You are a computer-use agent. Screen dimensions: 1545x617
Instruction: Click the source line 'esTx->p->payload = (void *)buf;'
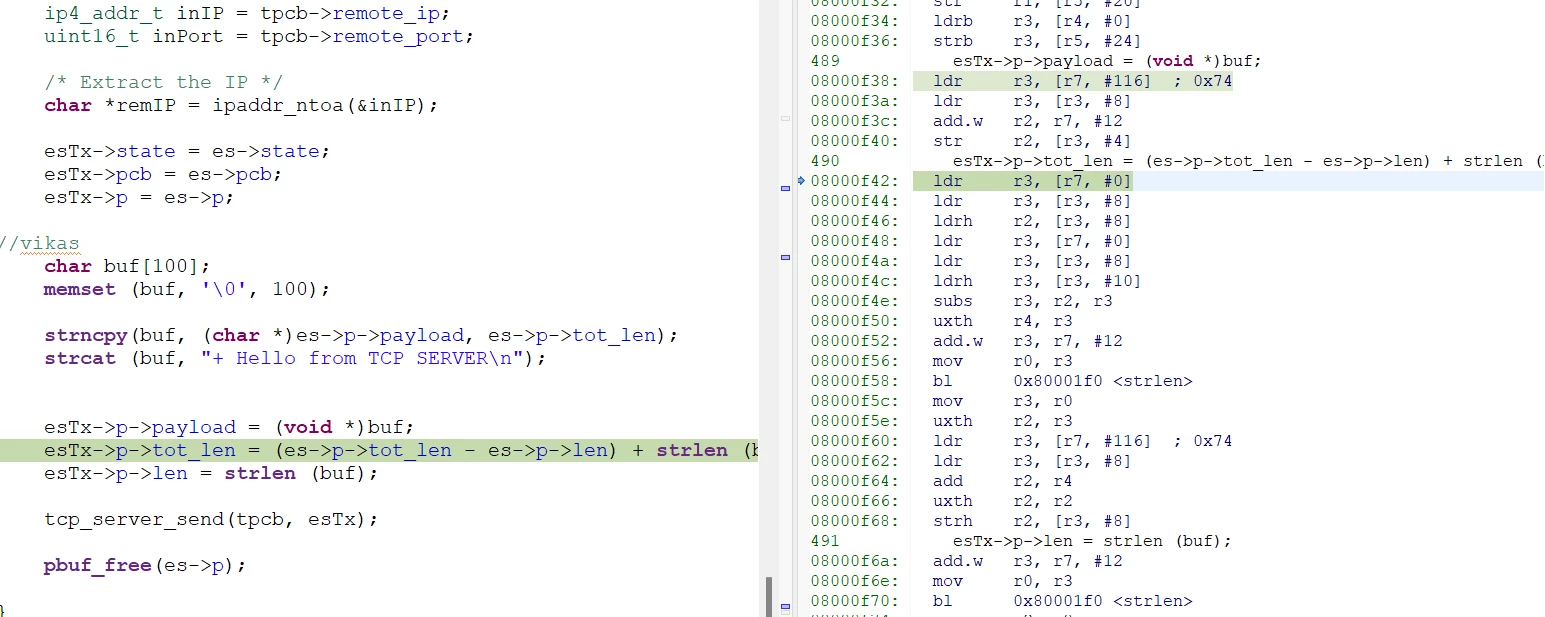pyautogui.click(x=229, y=428)
